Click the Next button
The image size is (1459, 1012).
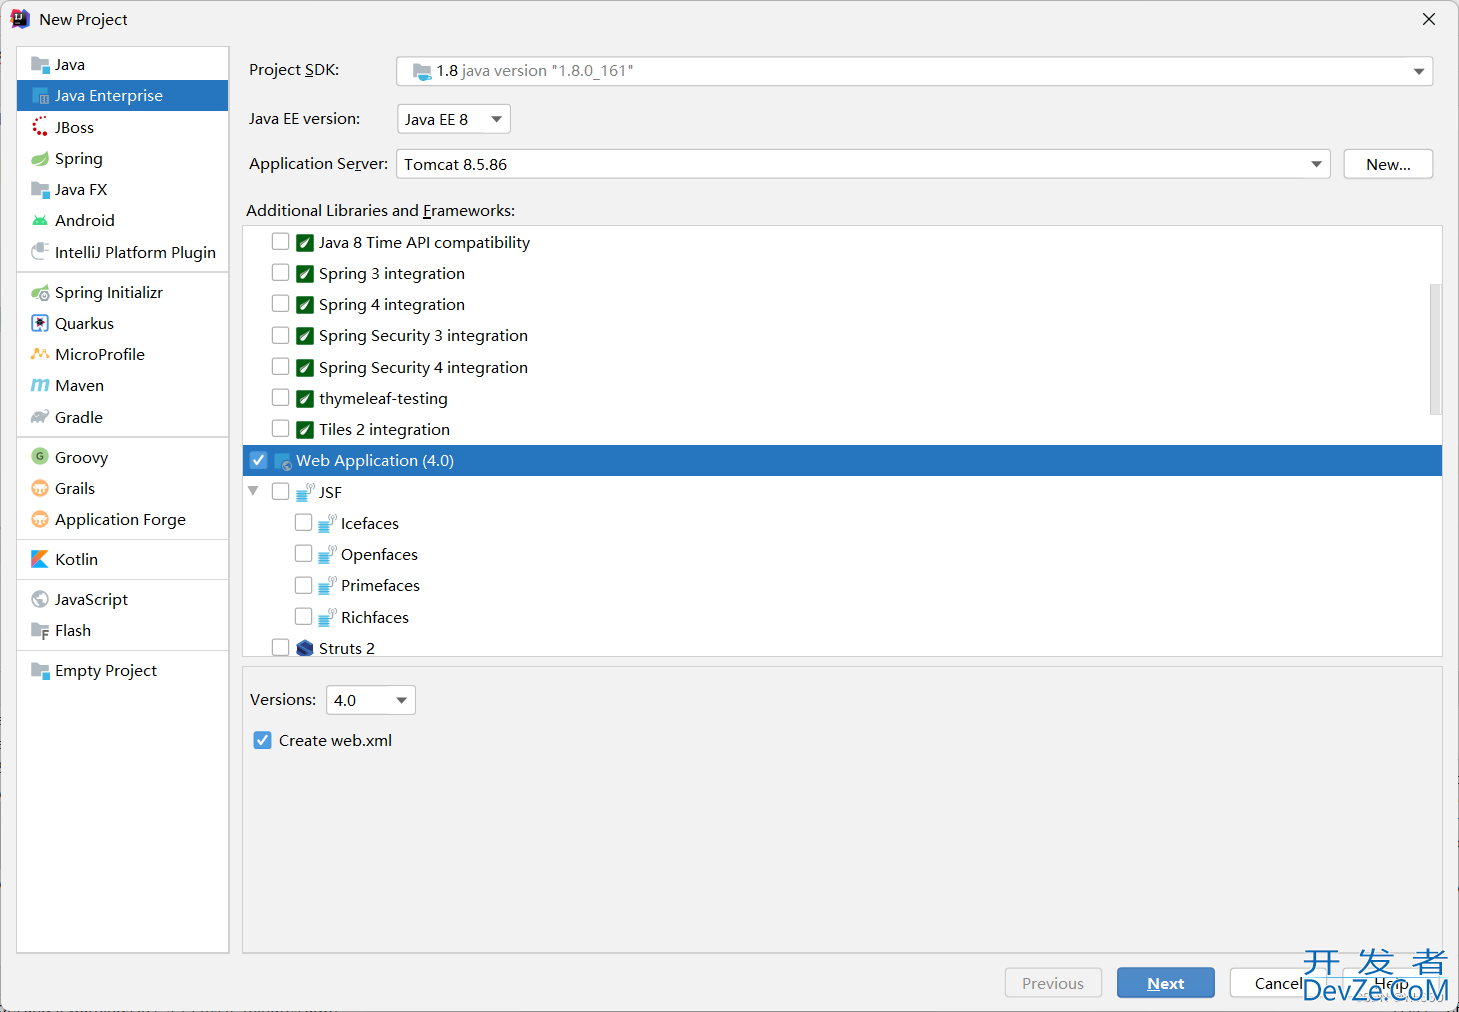click(x=1166, y=983)
